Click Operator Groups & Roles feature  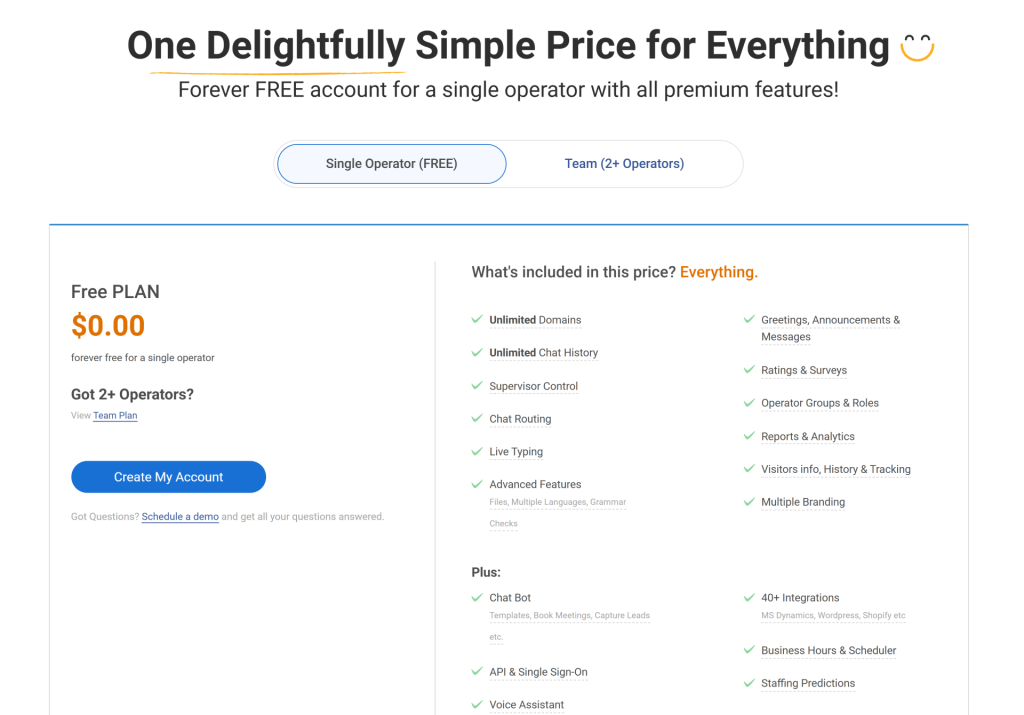(820, 403)
